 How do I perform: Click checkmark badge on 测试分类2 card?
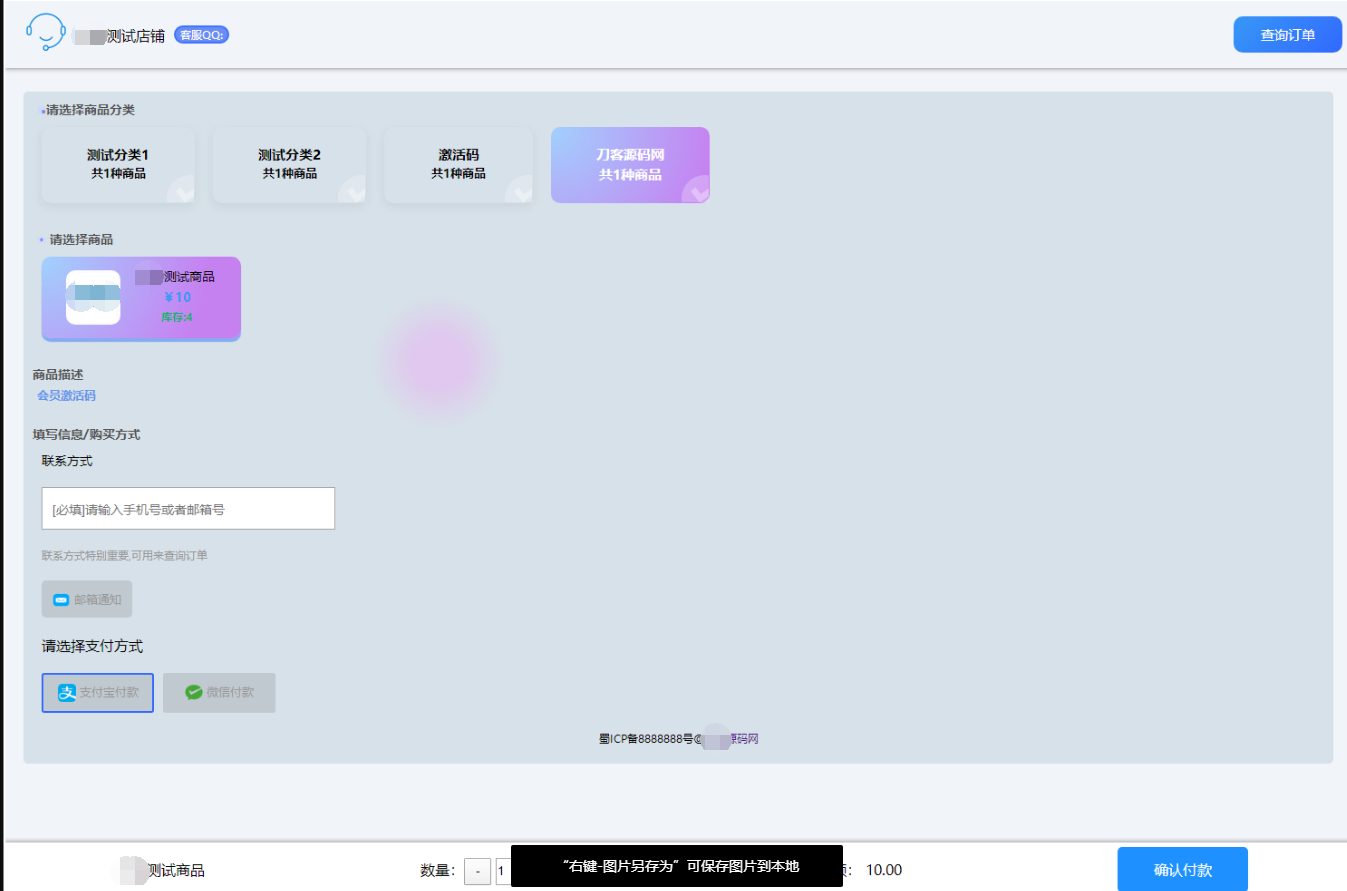tap(352, 190)
